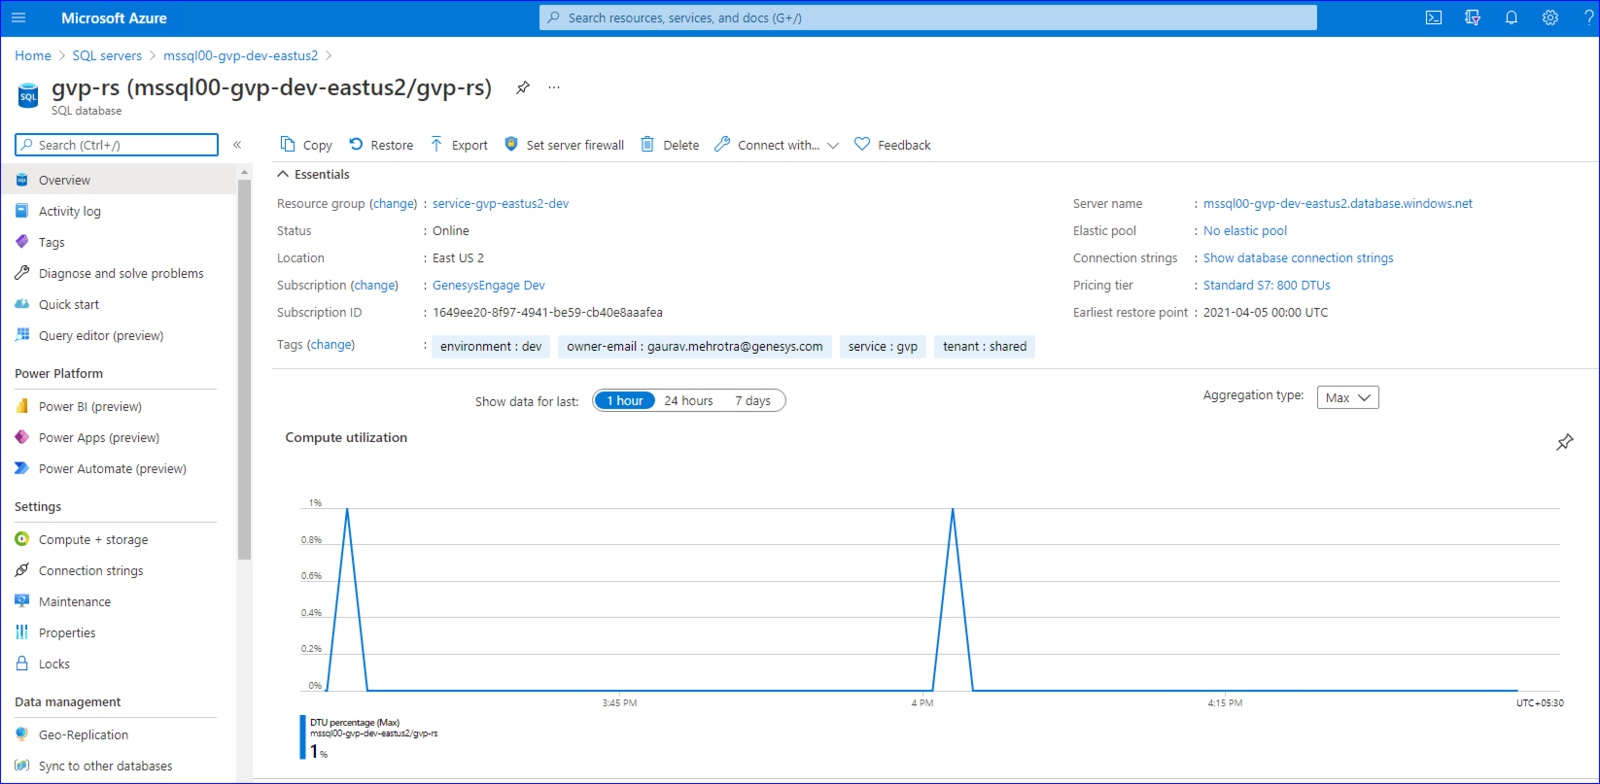Click the global Azure search bar
The width and height of the screenshot is (1600, 784).
(928, 18)
